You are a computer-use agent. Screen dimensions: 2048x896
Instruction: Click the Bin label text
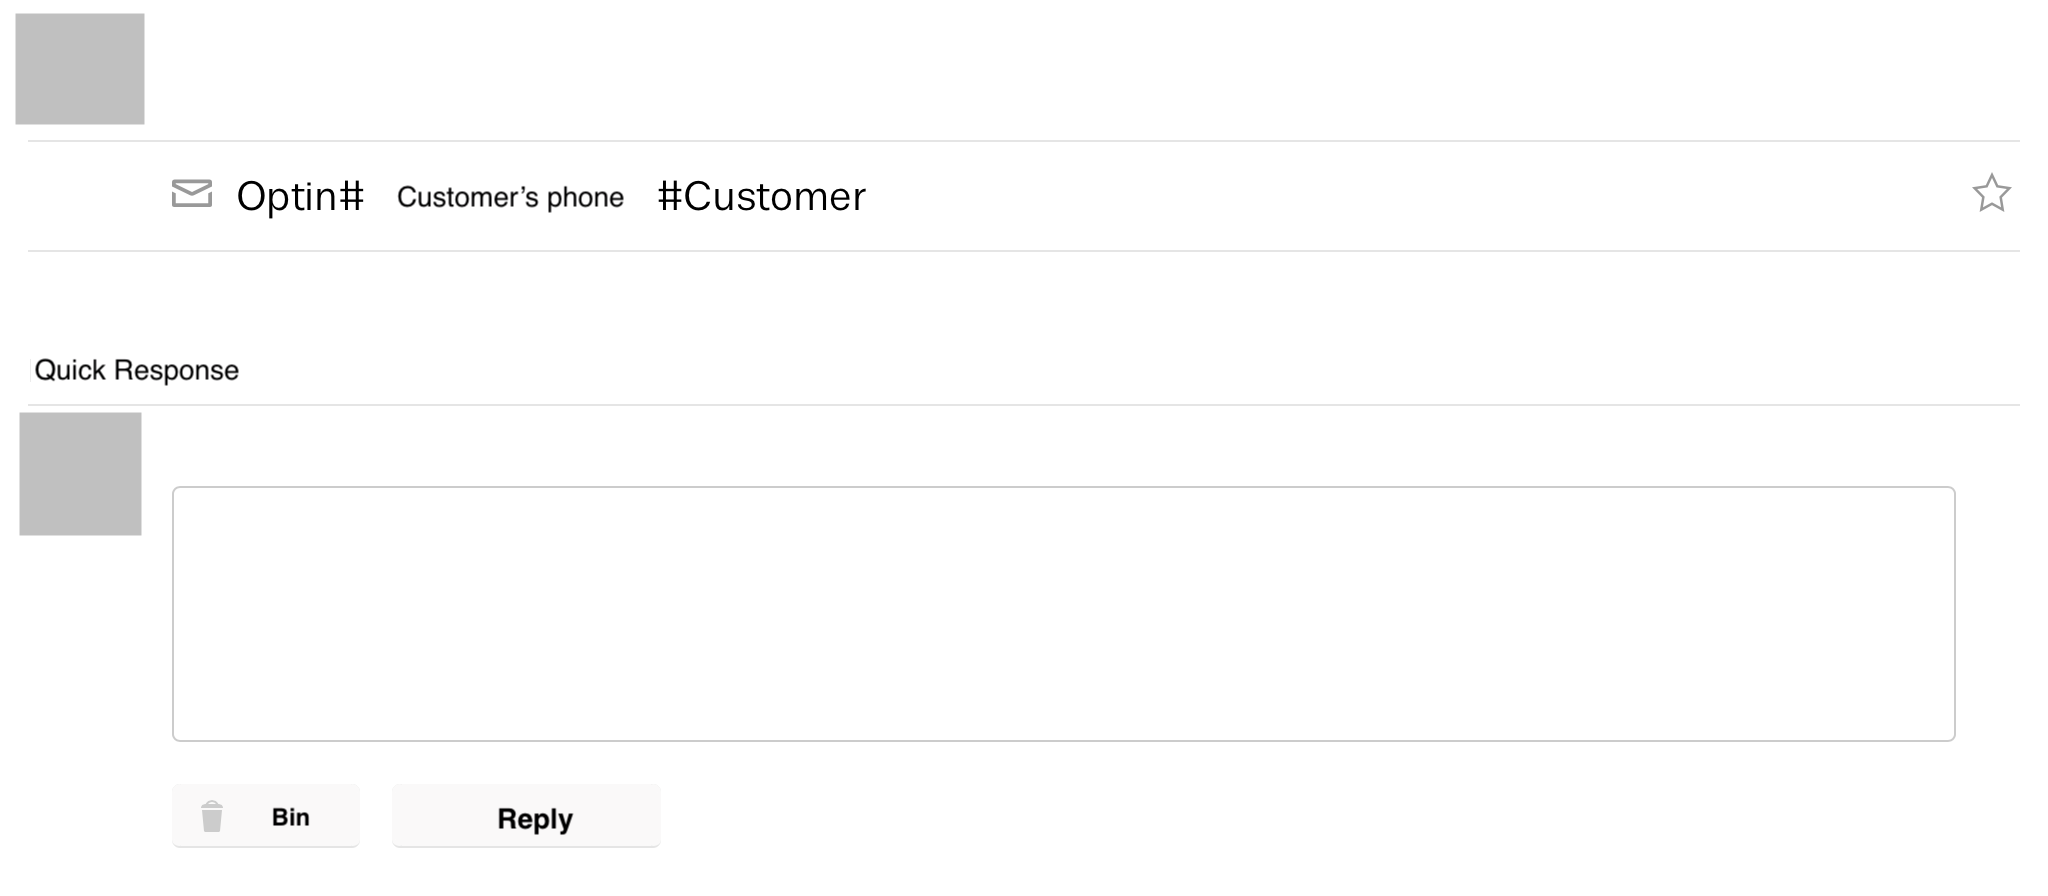(x=291, y=817)
